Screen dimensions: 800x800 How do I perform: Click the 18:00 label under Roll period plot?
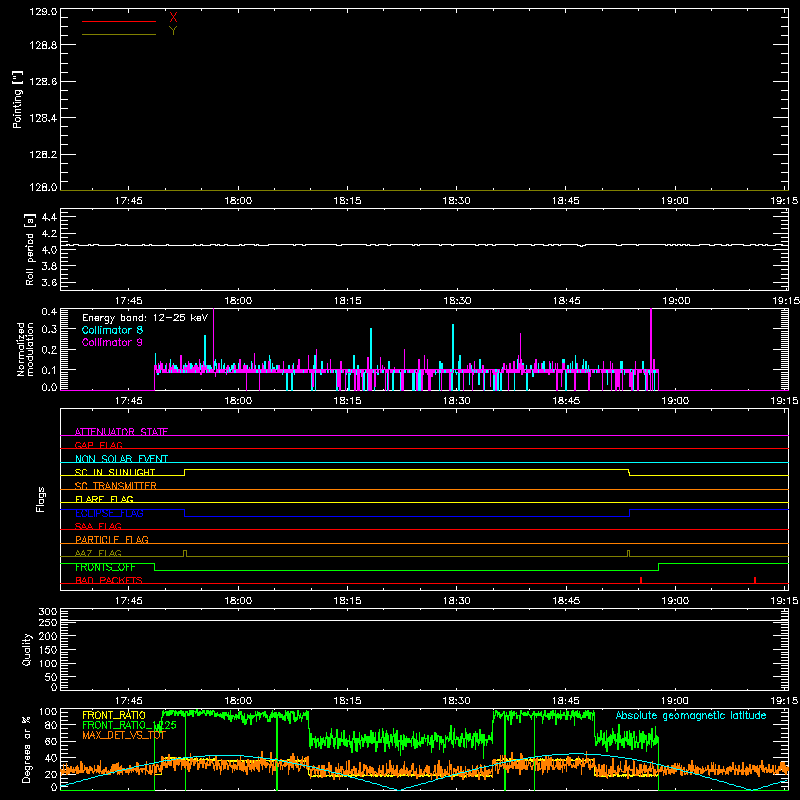(238, 301)
